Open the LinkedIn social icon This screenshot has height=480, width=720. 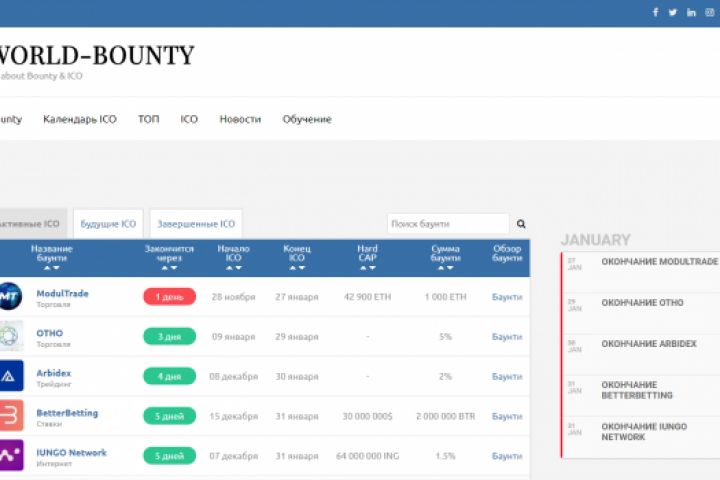(x=691, y=12)
